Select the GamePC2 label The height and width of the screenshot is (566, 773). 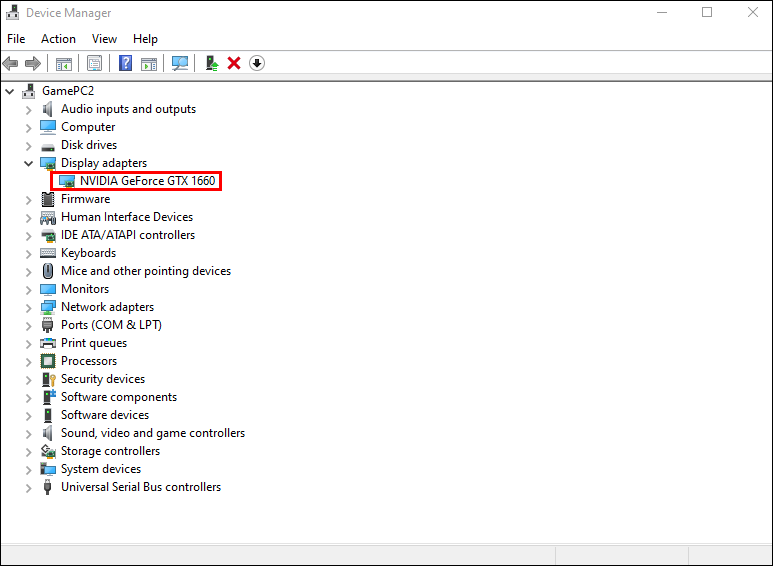pos(68,91)
